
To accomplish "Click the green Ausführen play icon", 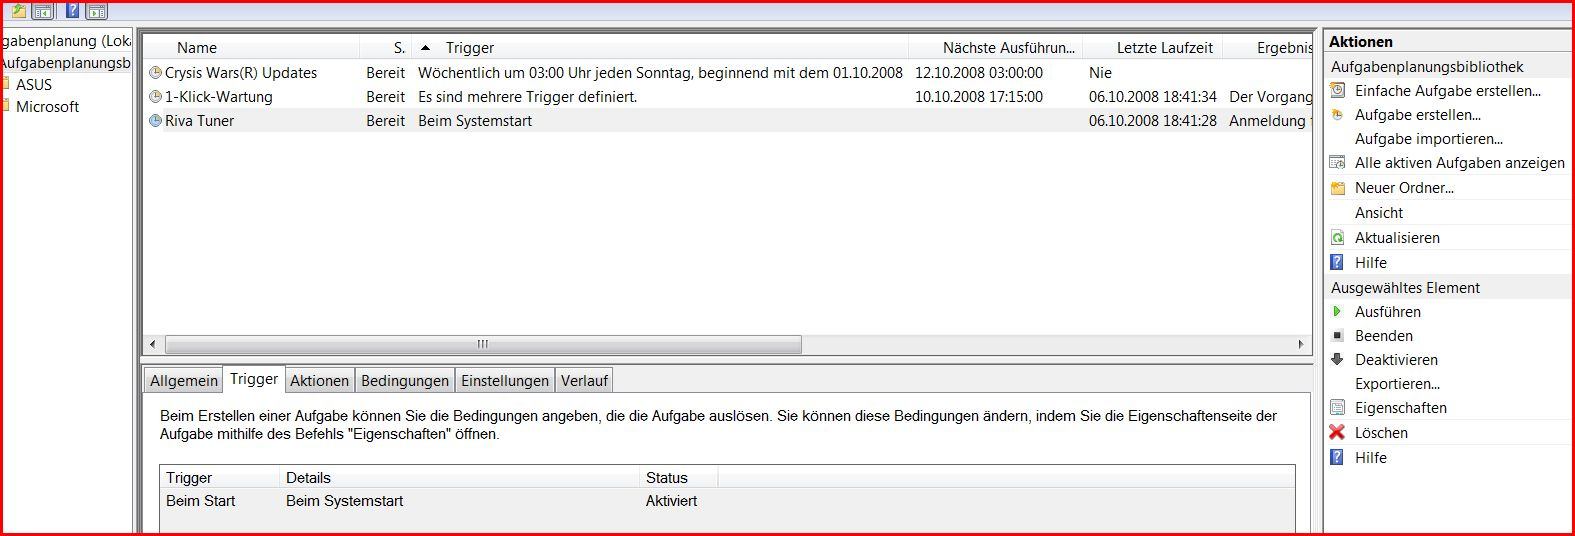I will pos(1337,311).
